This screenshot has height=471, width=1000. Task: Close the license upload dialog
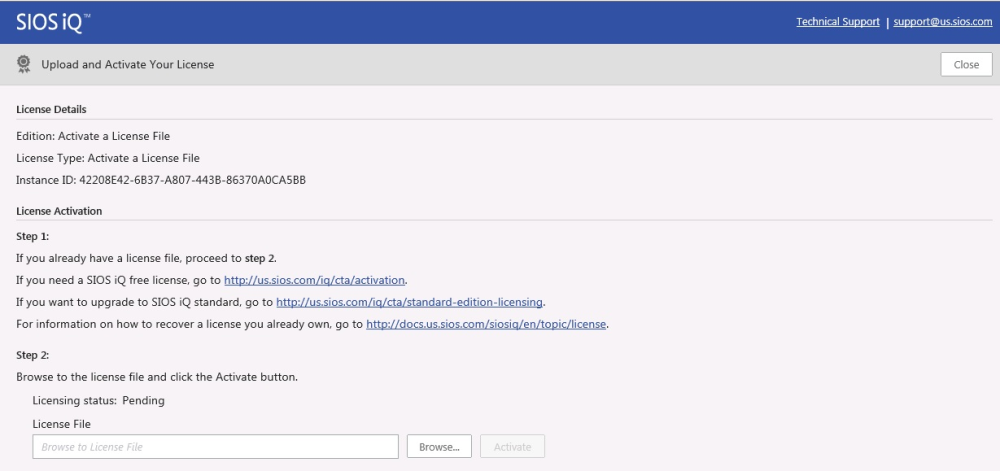(966, 64)
